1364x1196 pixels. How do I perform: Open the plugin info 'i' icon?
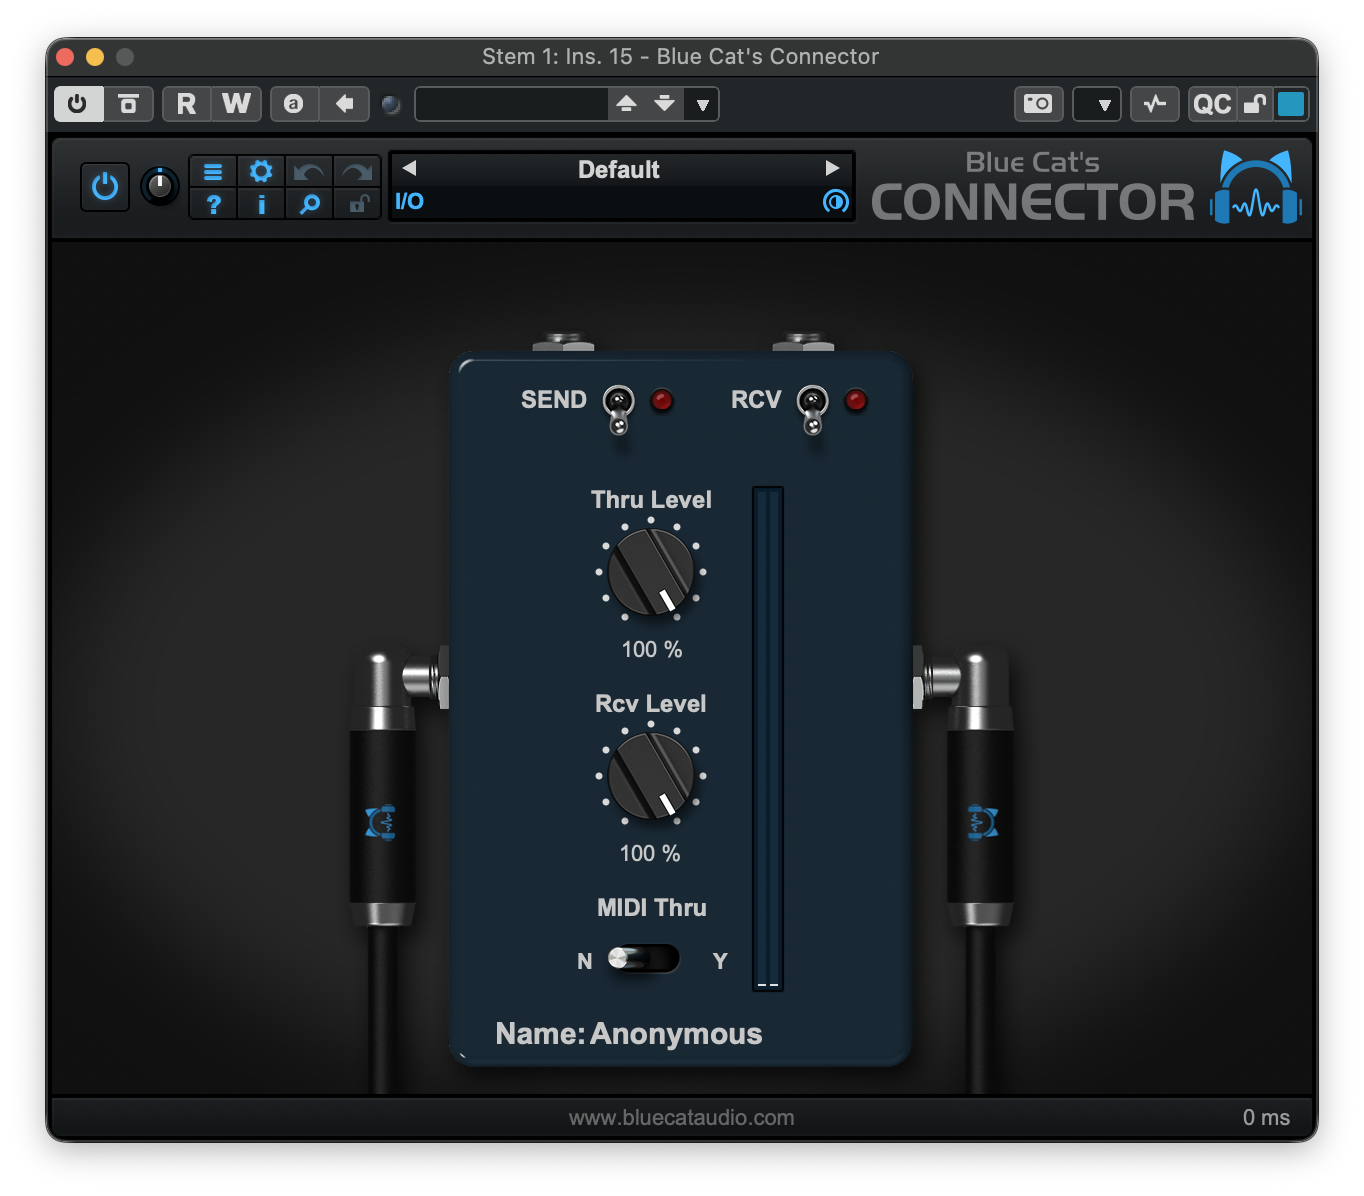point(261,204)
